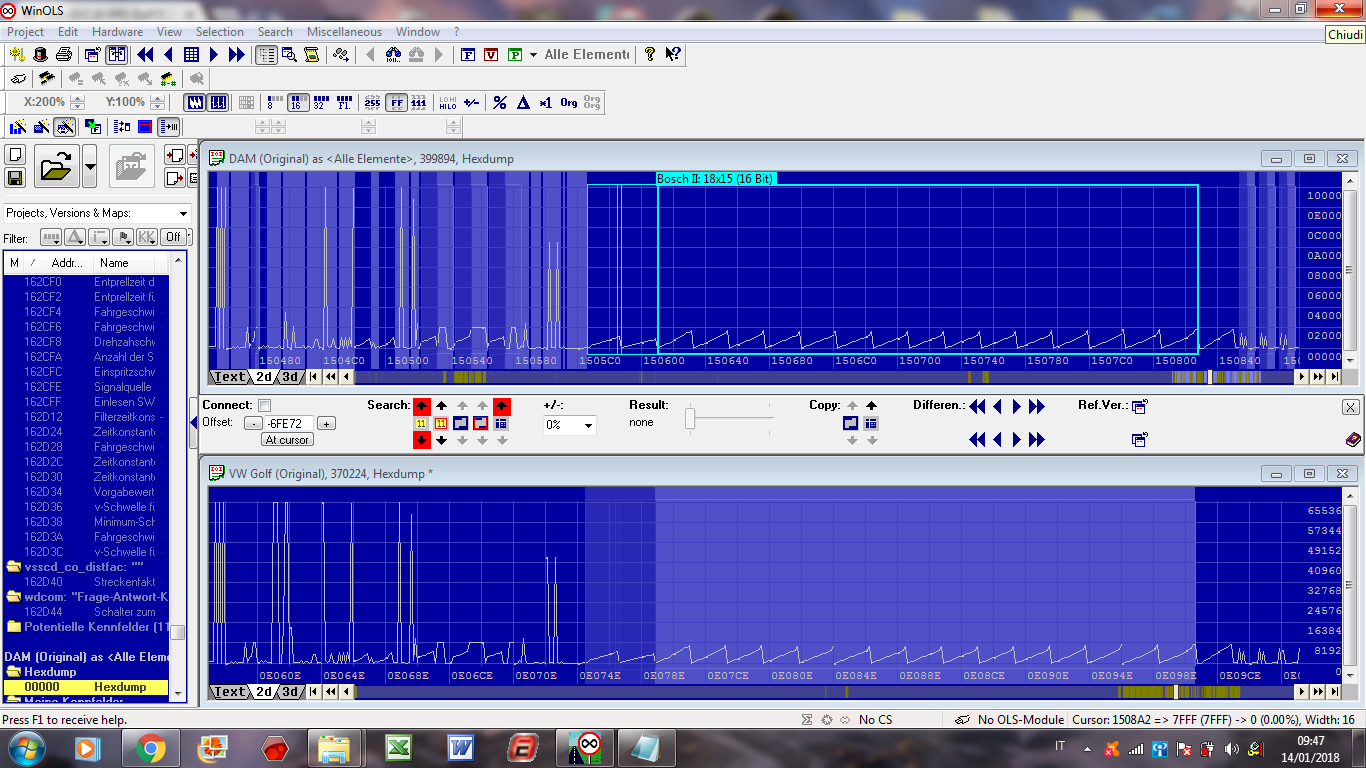The image size is (1366, 768).
Task: Expand Potentielle Kennfelder folder in tree
Action: point(14,627)
